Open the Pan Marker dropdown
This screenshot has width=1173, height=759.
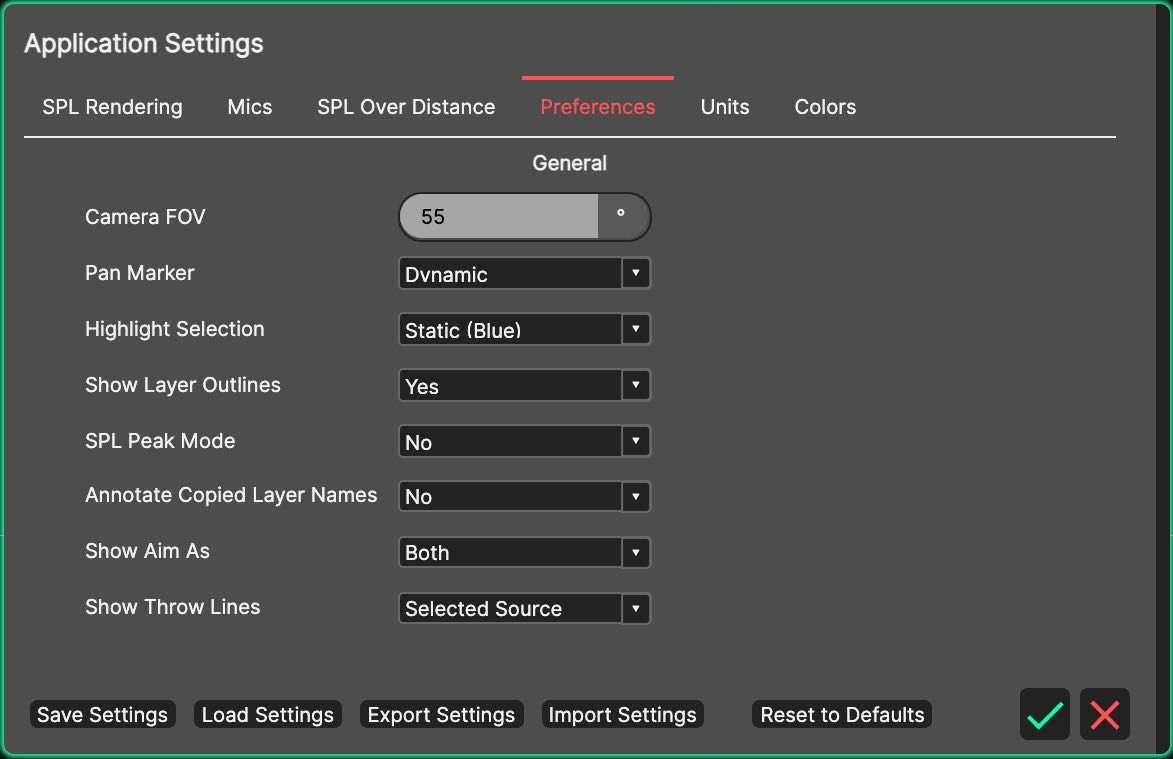[x=524, y=274]
